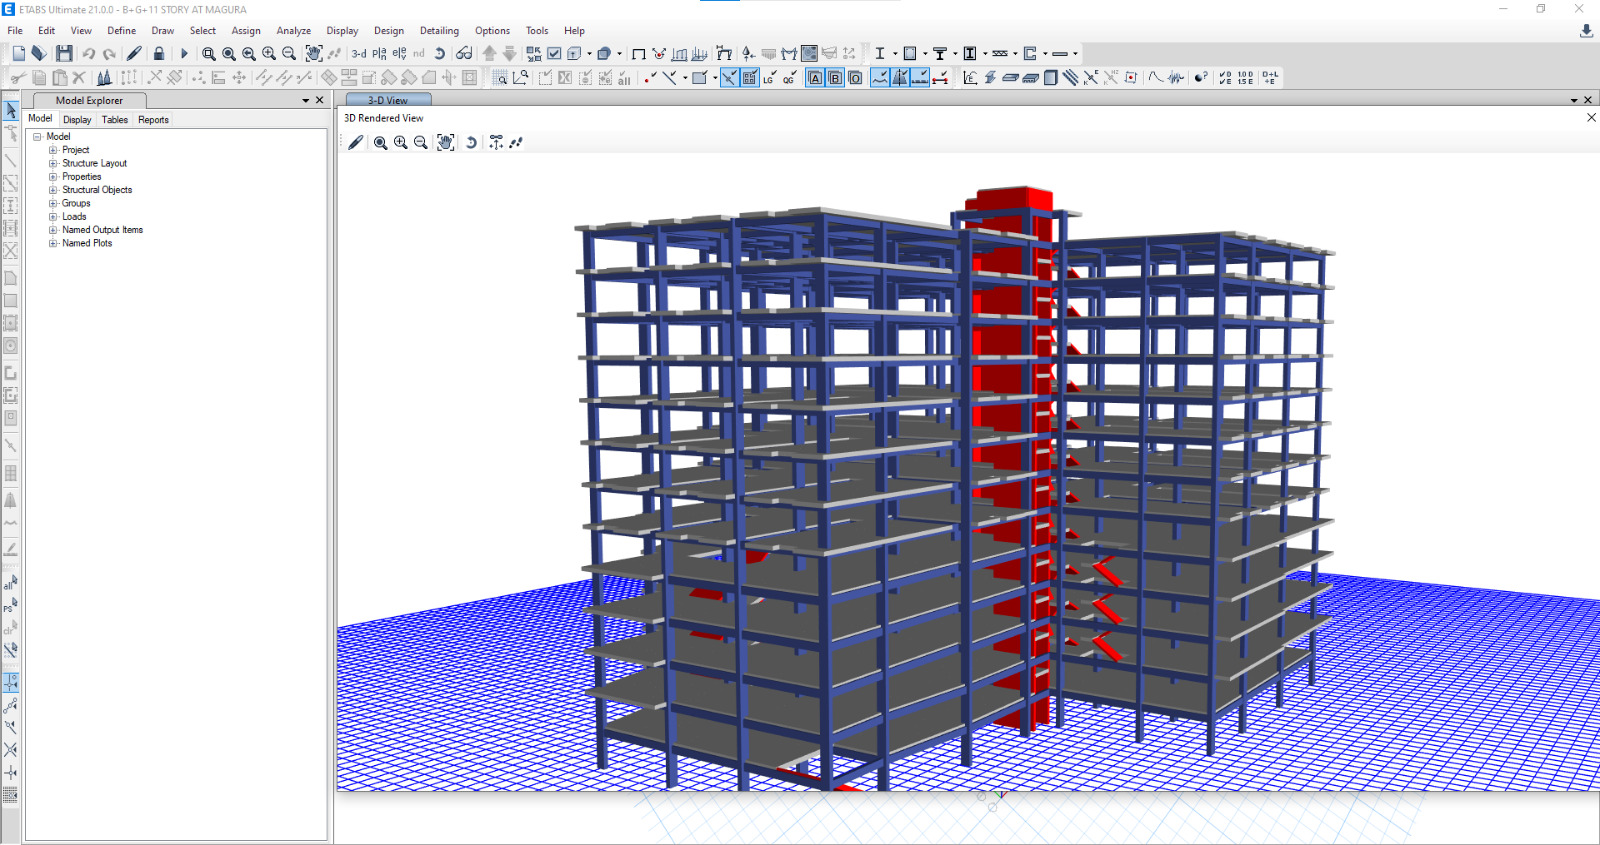This screenshot has width=1600, height=845.
Task: Click the Pan hand icon in main toolbar
Action: (x=314, y=54)
